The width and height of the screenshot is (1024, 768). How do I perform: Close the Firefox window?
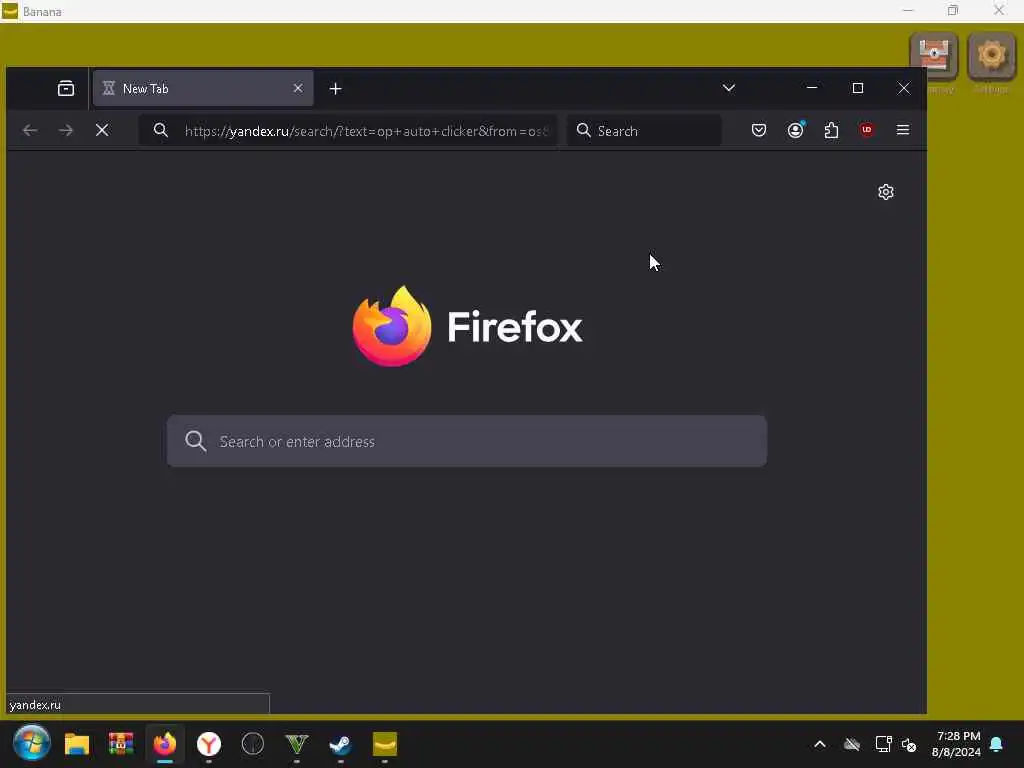(x=904, y=88)
